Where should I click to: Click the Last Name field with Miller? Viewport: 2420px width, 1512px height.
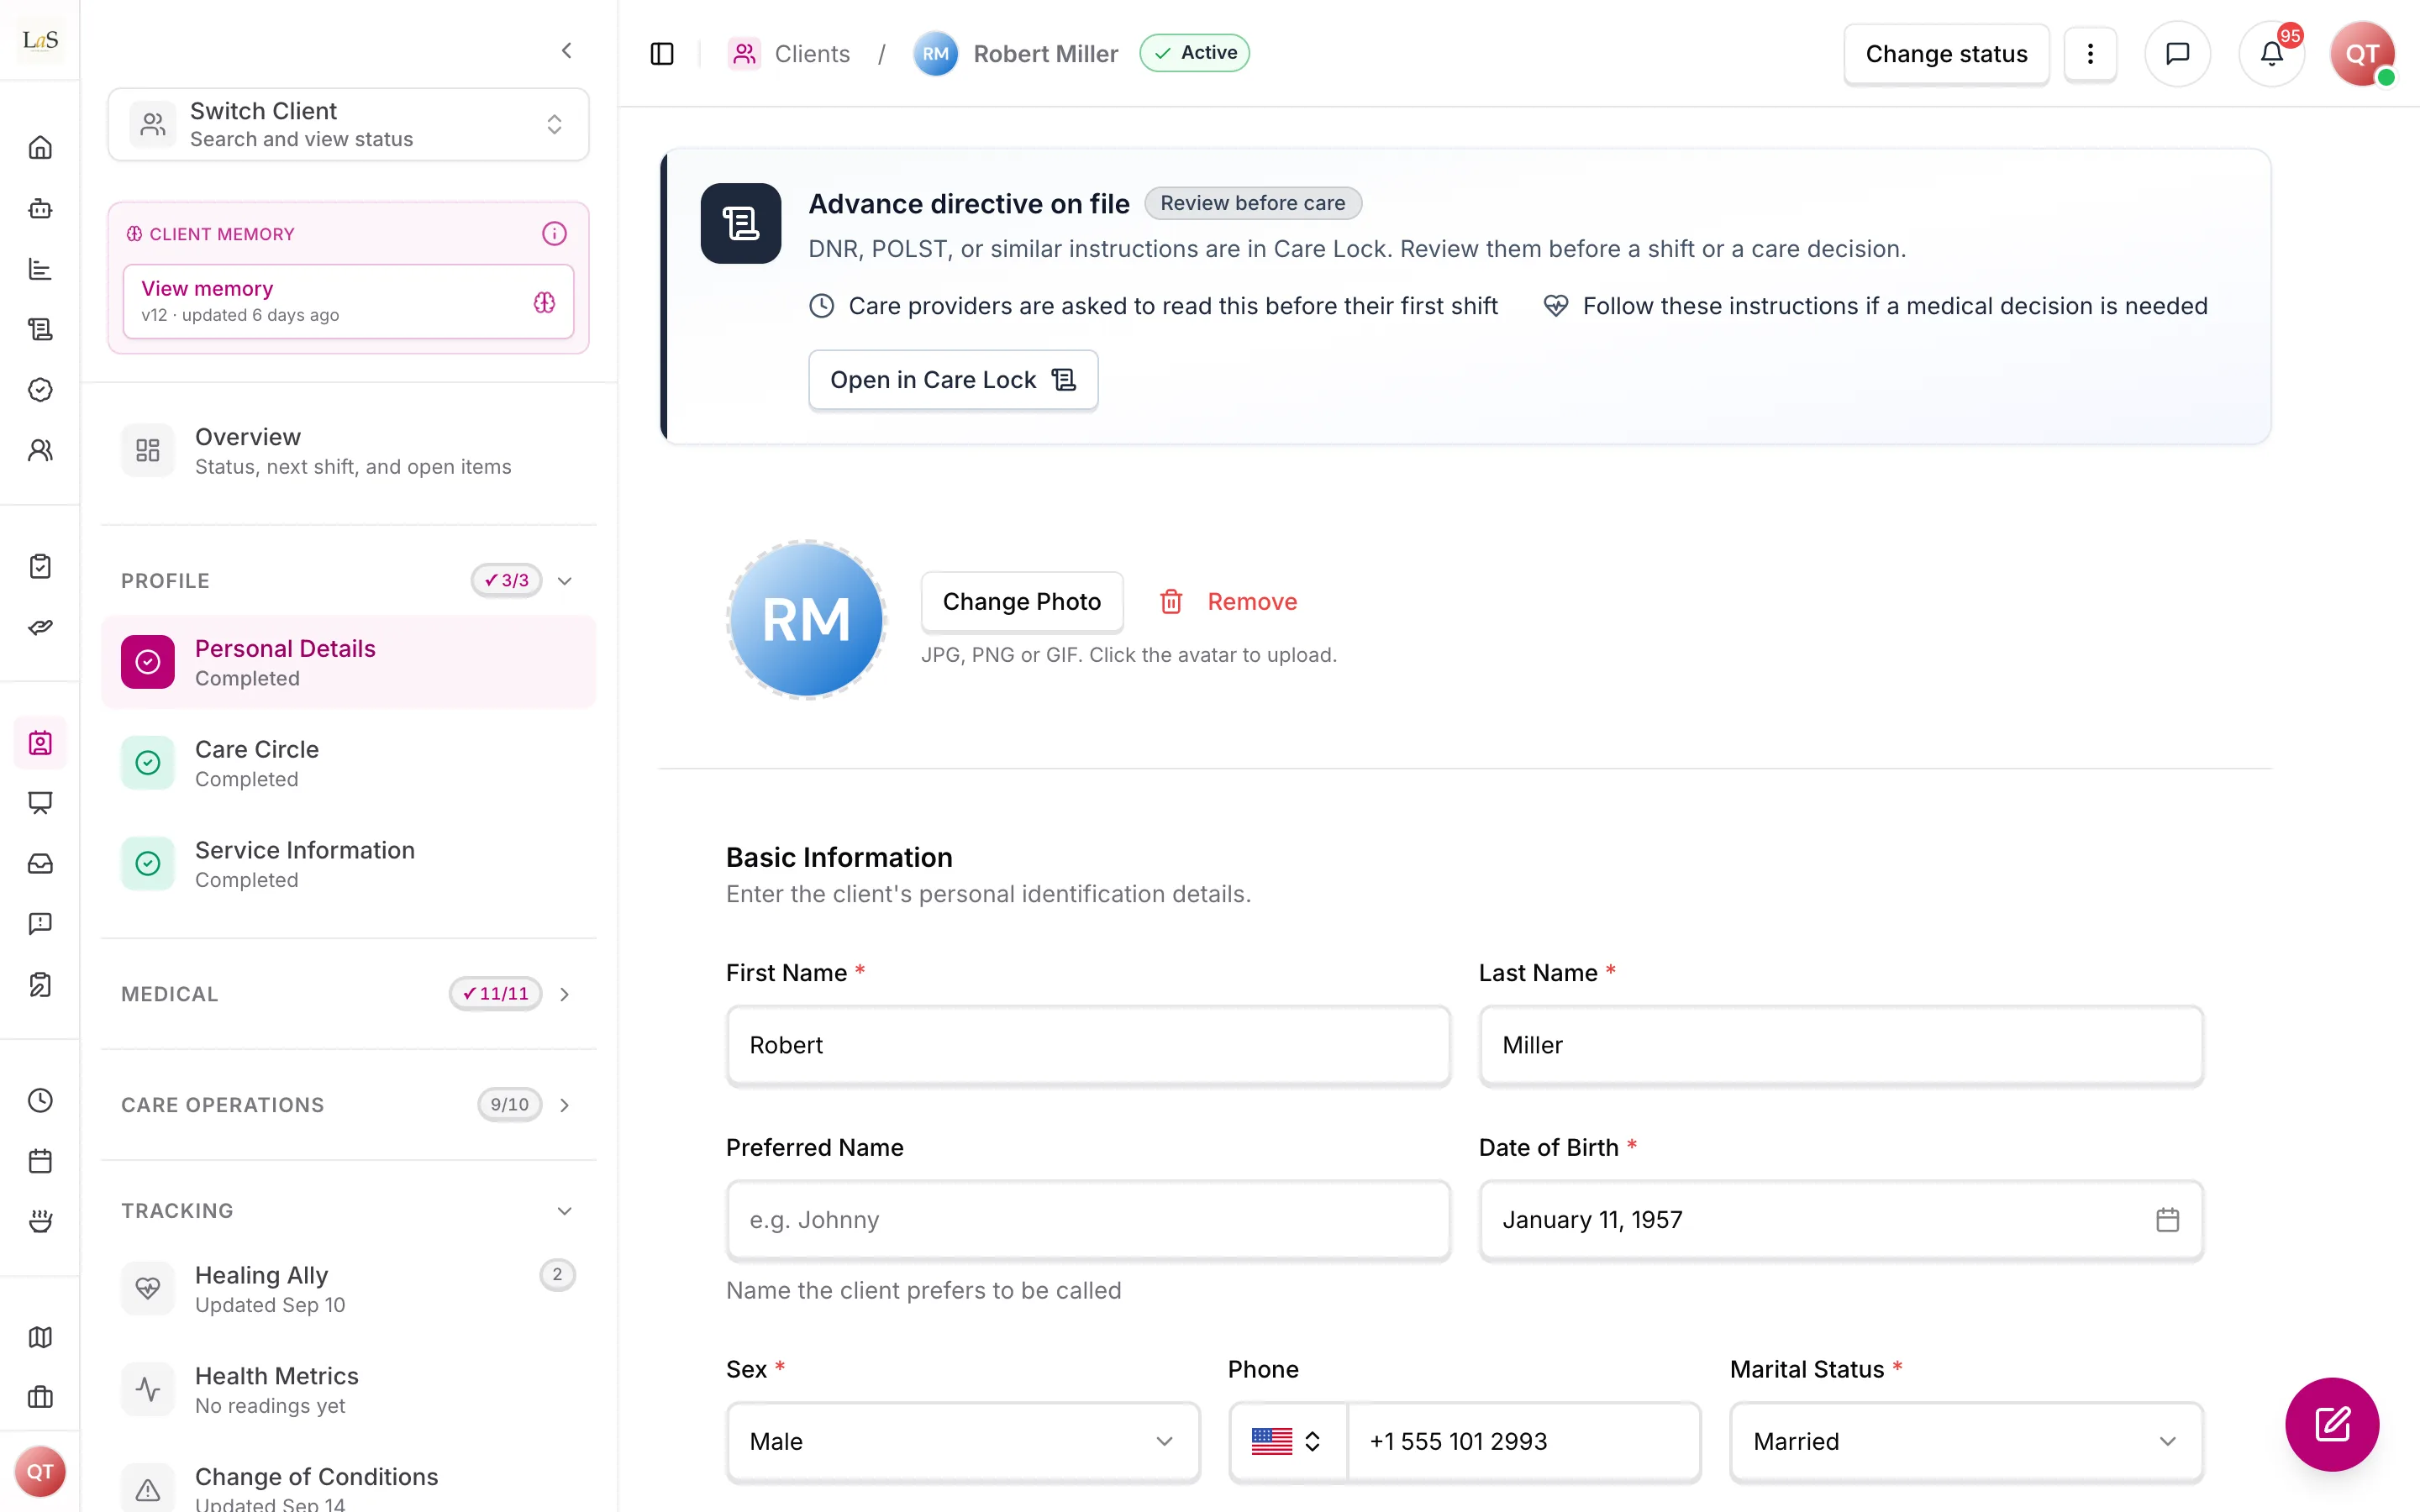tap(1841, 1044)
